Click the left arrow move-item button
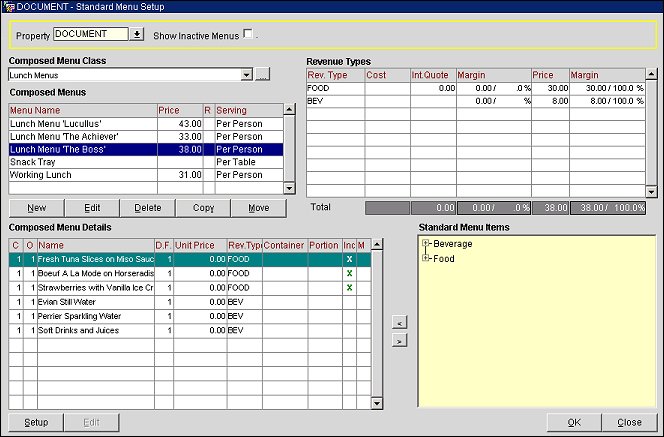664x437 pixels. tap(397, 323)
